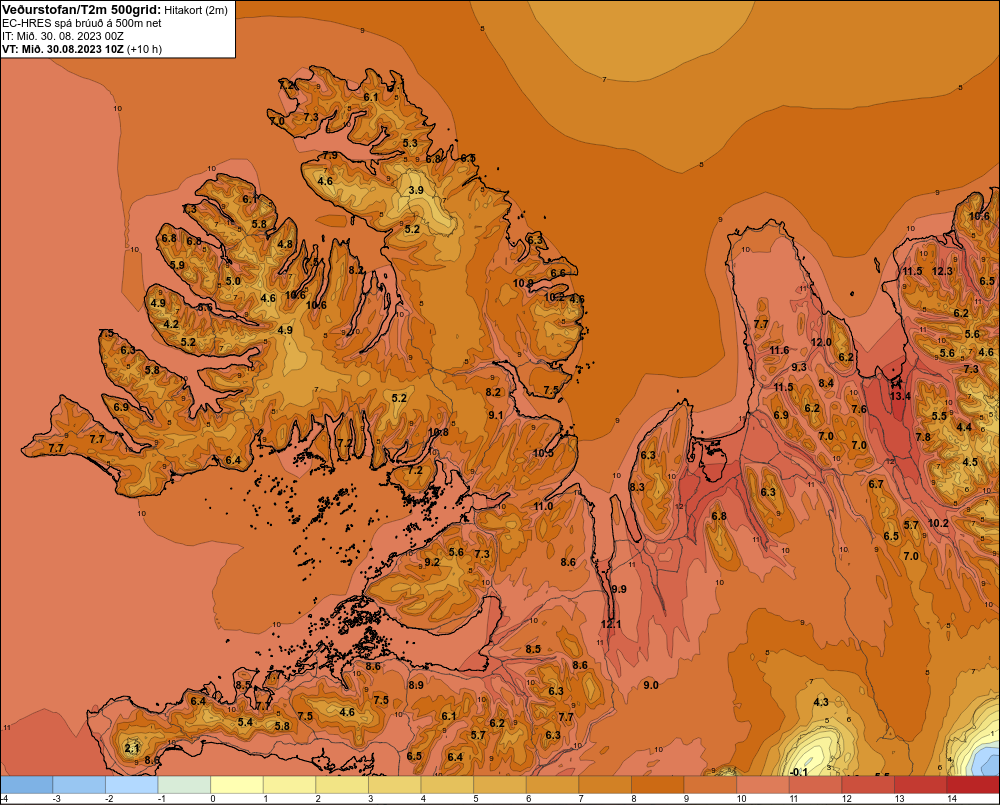Click the 3.9 temperature value

(x=416, y=190)
